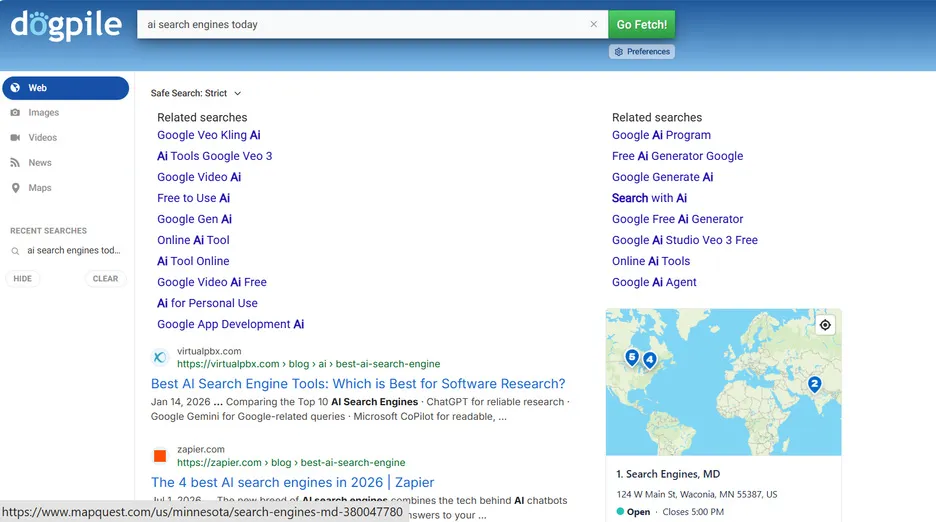The image size is (936, 522).
Task: Open related search Google Veo Kling Ai
Action: coord(208,135)
